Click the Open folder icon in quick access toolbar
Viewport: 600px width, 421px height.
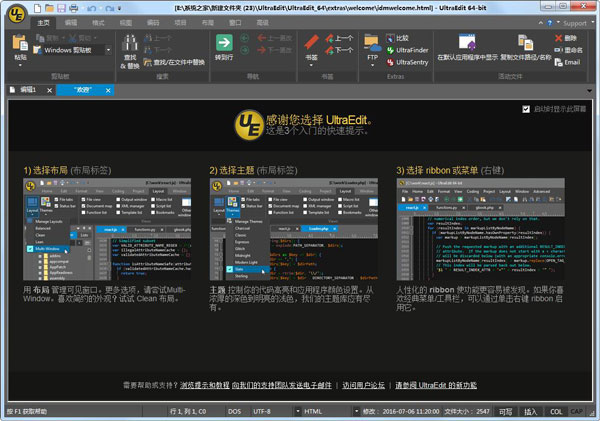point(49,8)
